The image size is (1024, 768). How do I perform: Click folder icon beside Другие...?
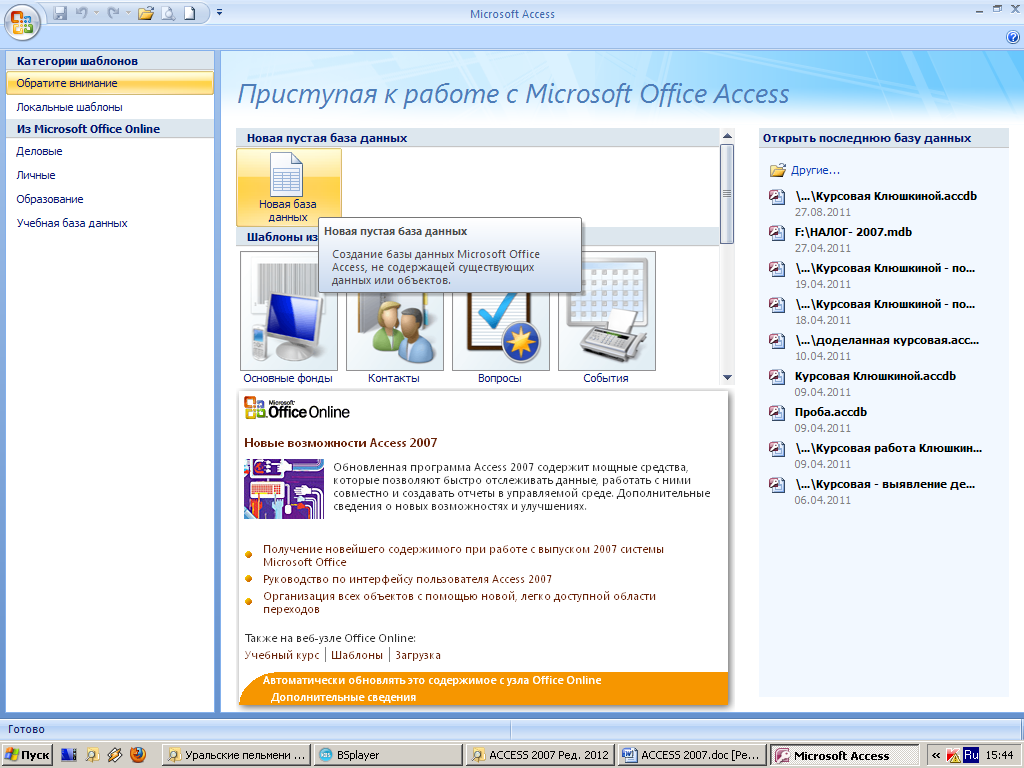(x=777, y=170)
